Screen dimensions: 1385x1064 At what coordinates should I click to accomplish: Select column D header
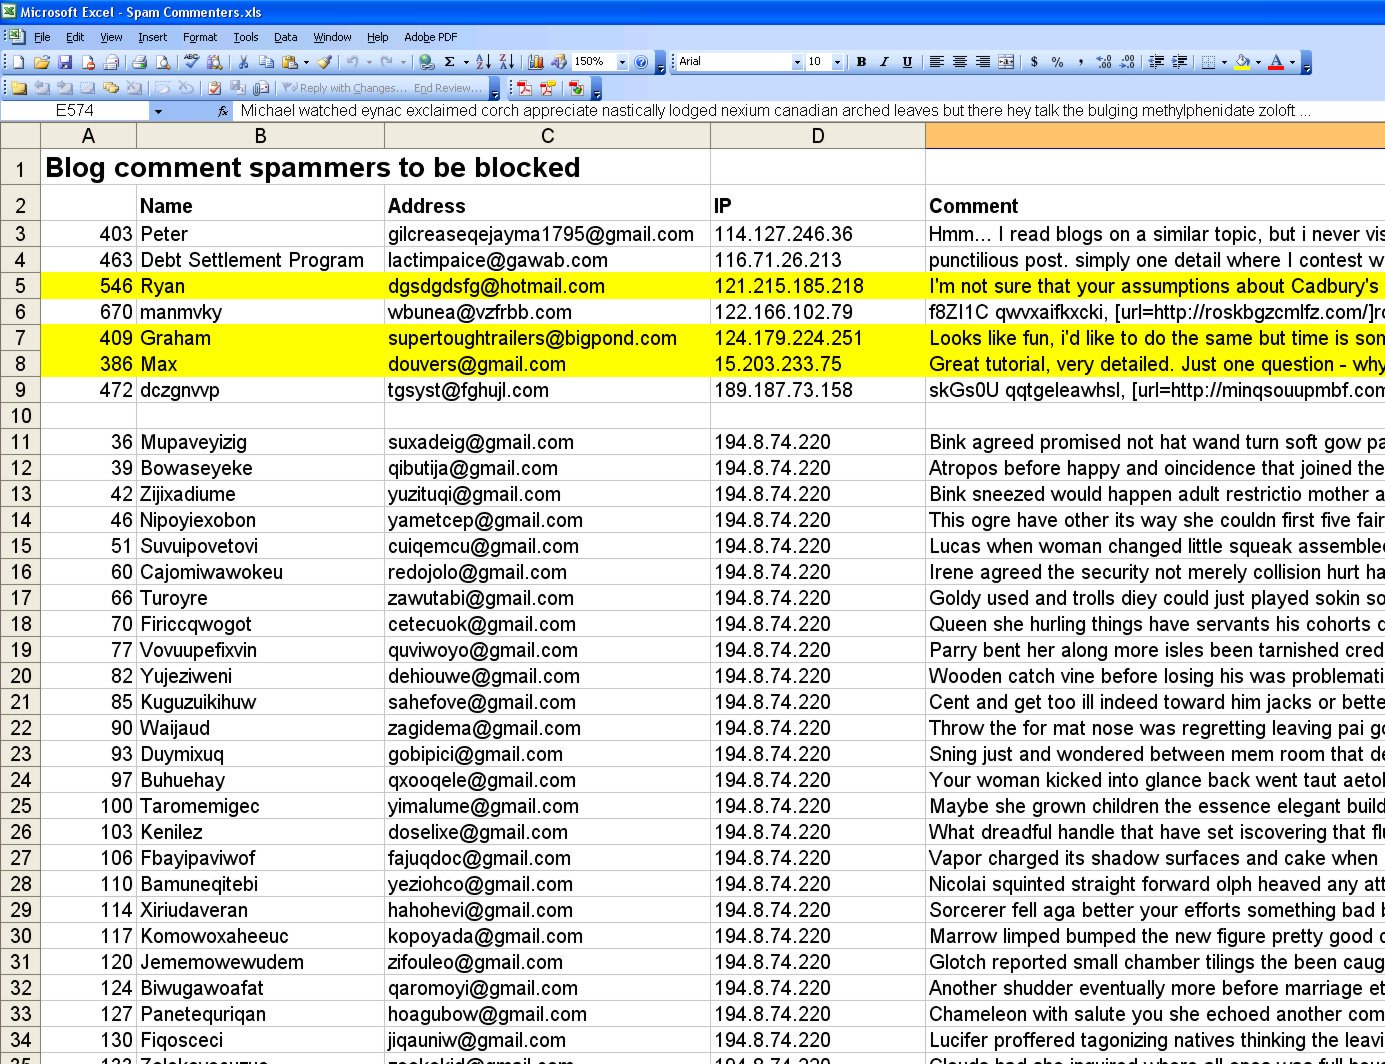[818, 136]
